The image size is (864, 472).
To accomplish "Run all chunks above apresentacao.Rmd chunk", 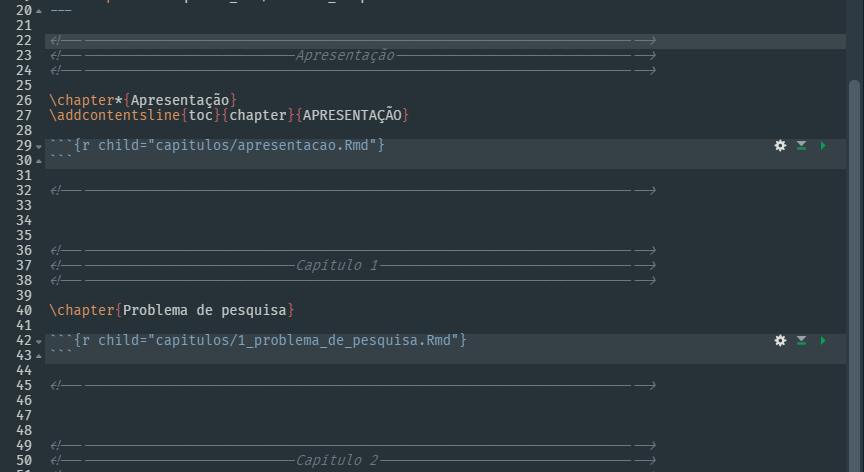I will [802, 145].
